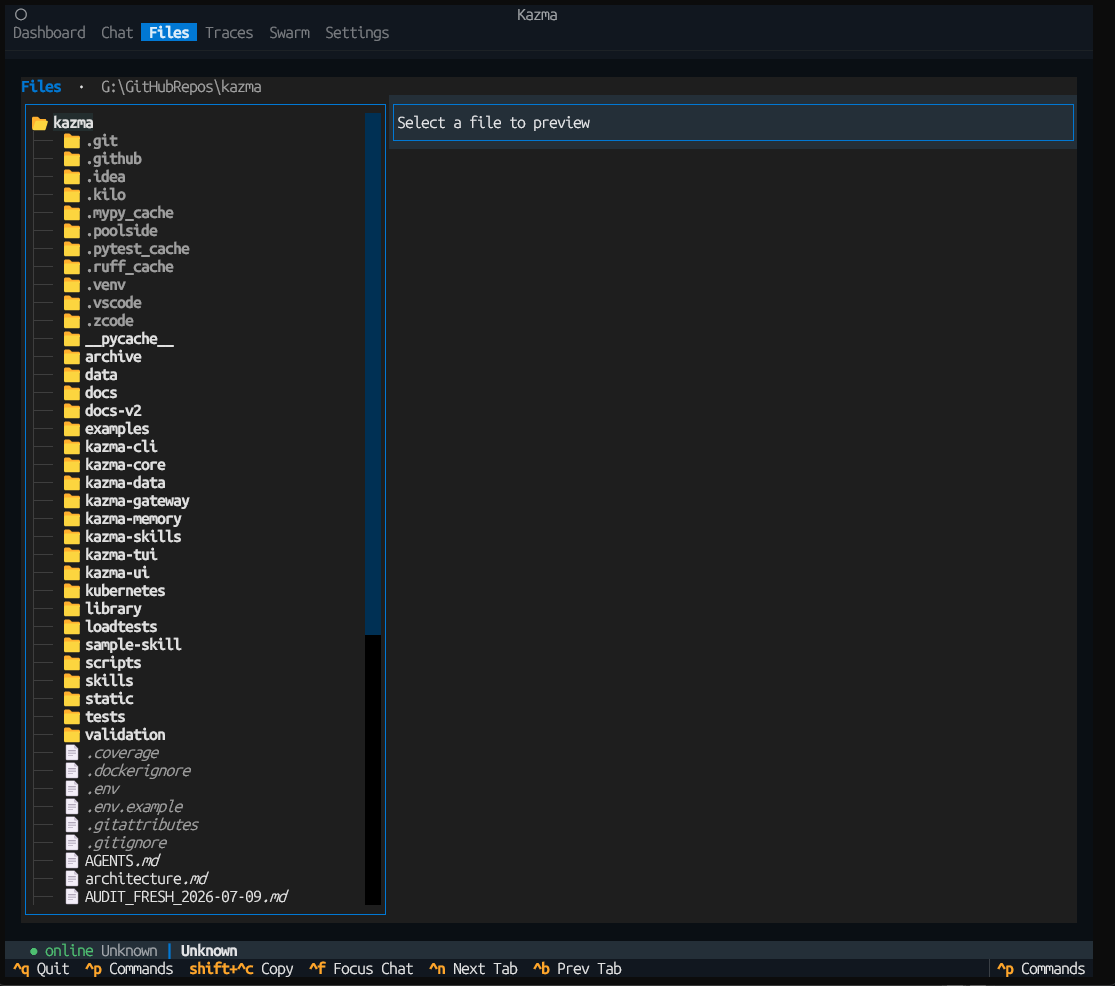Expand the examples folder
This screenshot has width=1115, height=986.
click(x=106, y=429)
